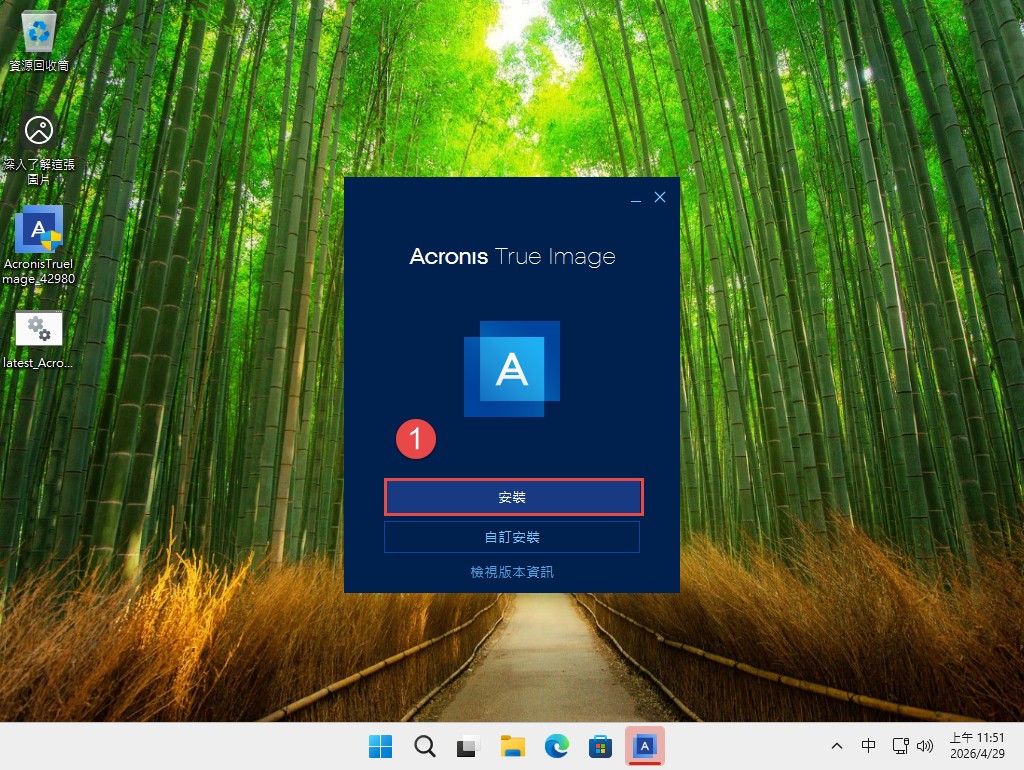Select the AcronisTrueImage_42980 desktop icon

(x=39, y=245)
